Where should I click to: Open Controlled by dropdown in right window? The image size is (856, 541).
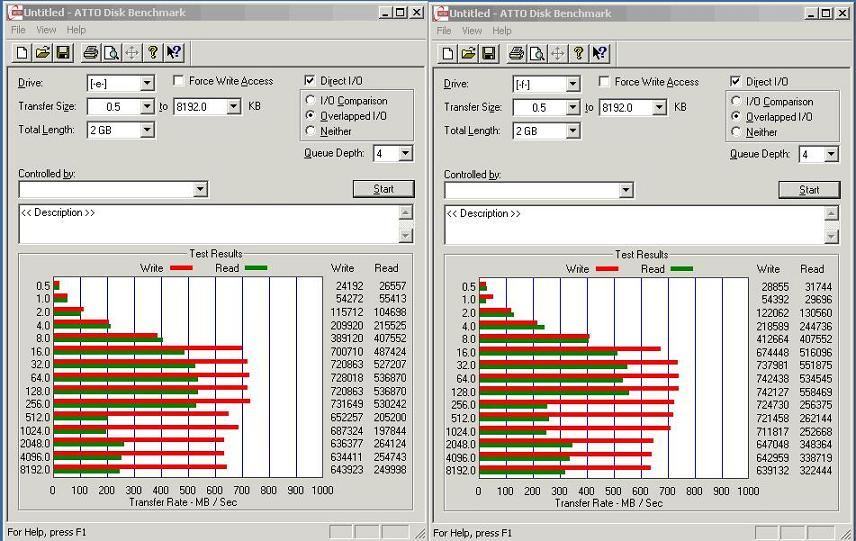(x=626, y=191)
